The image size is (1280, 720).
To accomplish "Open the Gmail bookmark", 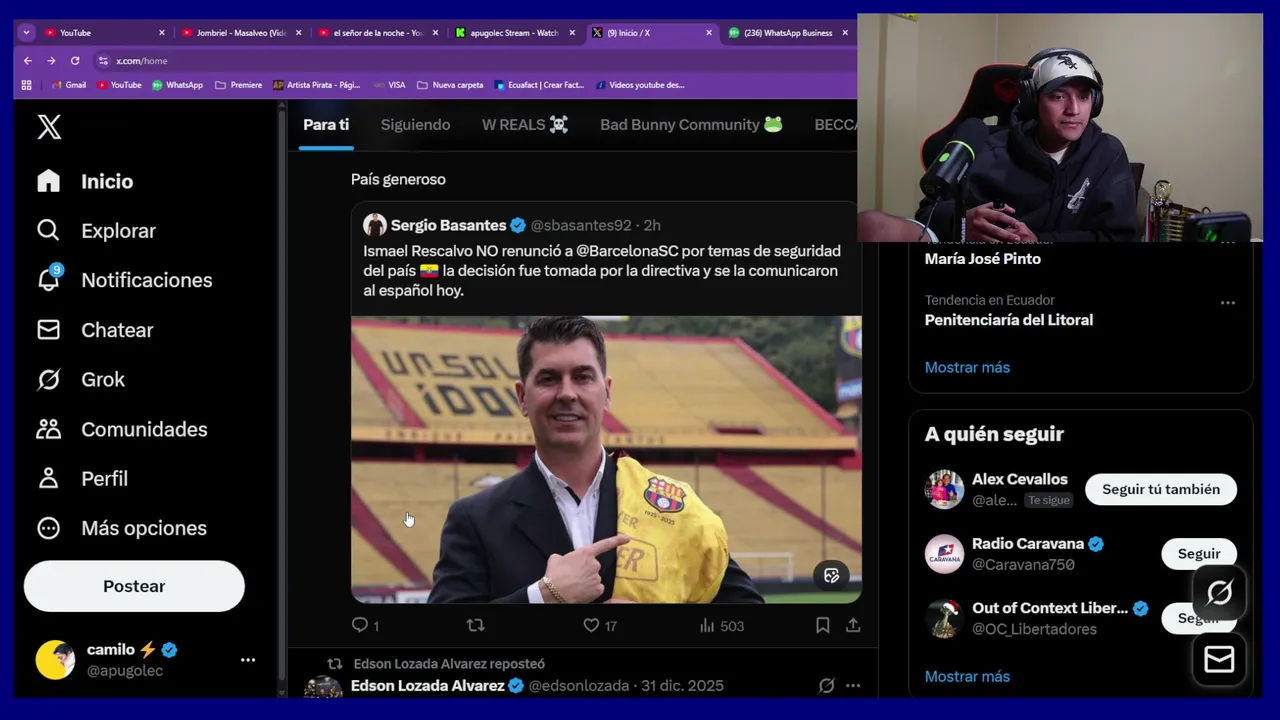I will [69, 85].
